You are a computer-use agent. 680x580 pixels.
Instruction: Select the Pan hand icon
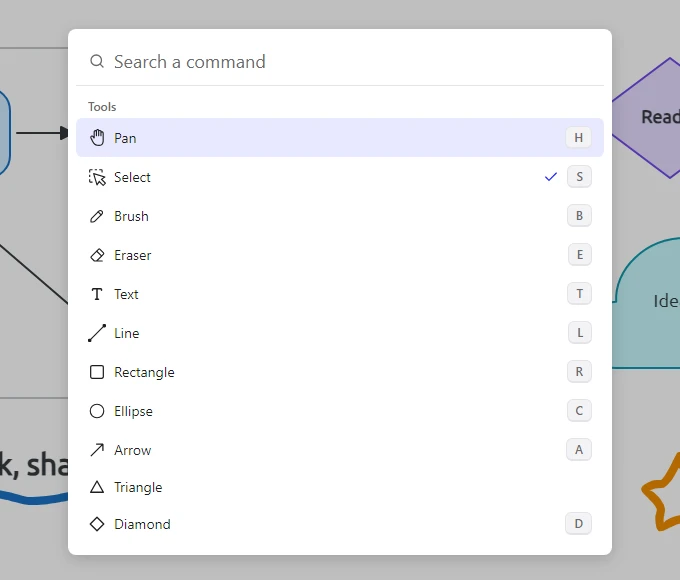point(97,138)
